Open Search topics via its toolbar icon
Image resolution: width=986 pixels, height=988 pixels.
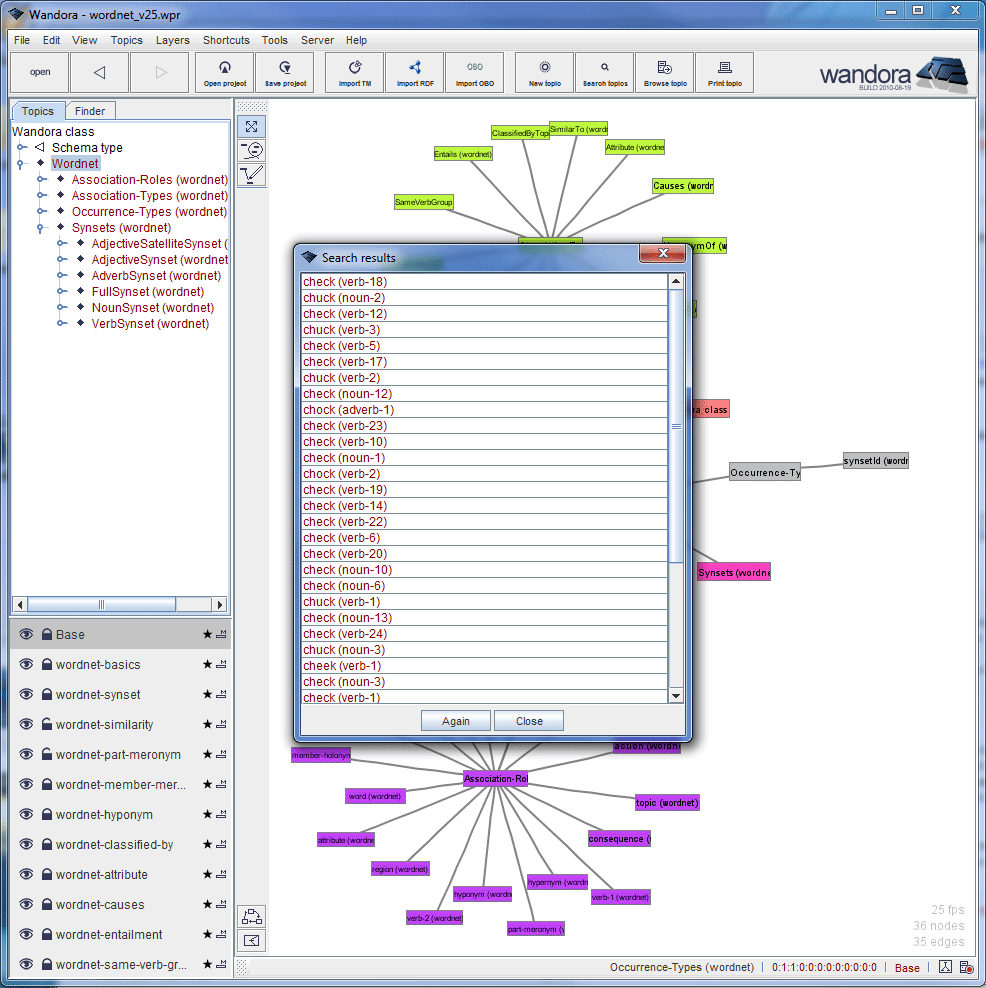click(x=604, y=72)
